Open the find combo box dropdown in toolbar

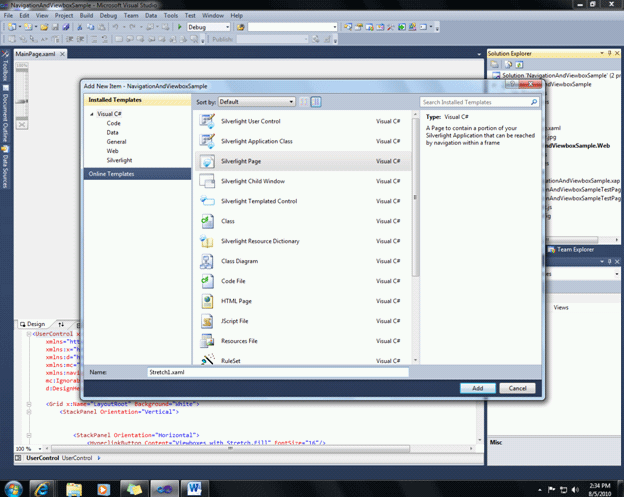(334, 27)
